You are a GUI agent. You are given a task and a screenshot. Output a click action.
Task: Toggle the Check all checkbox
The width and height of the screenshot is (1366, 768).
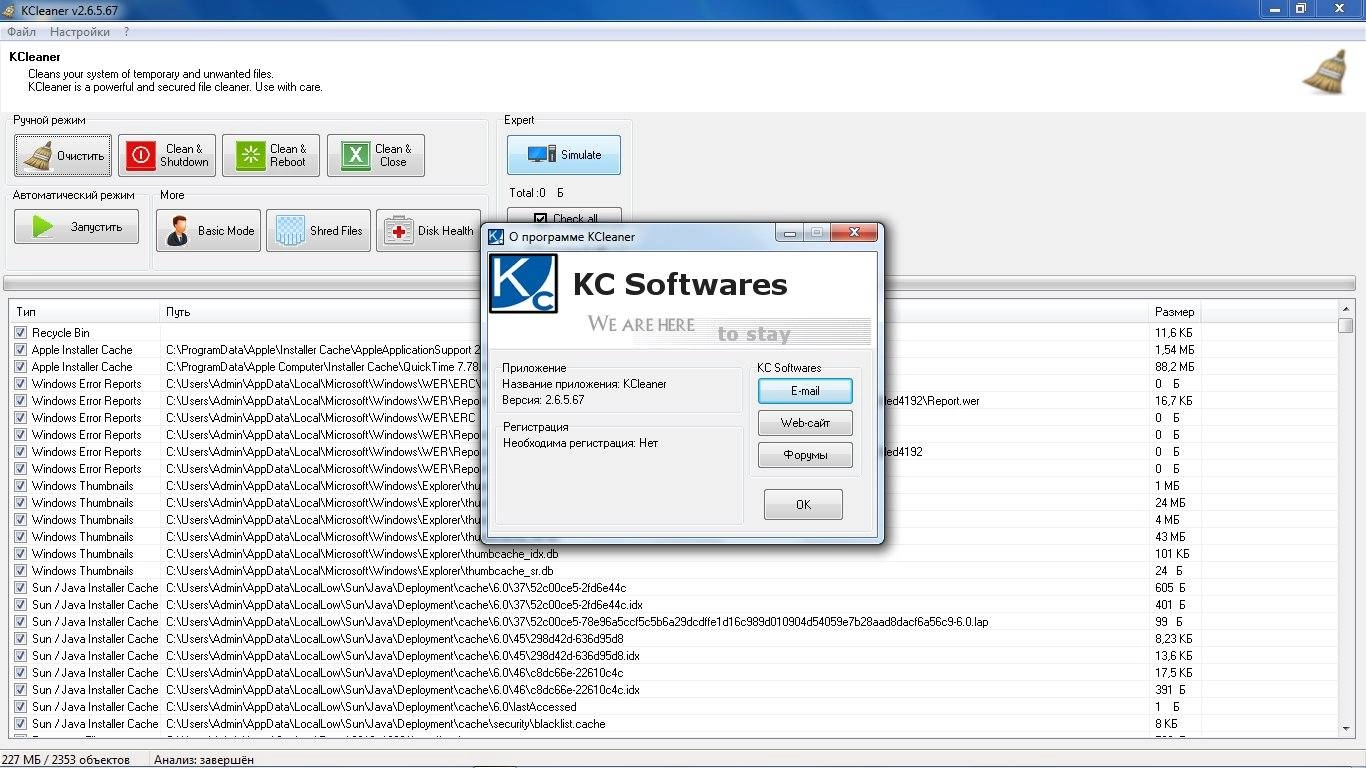[540, 219]
